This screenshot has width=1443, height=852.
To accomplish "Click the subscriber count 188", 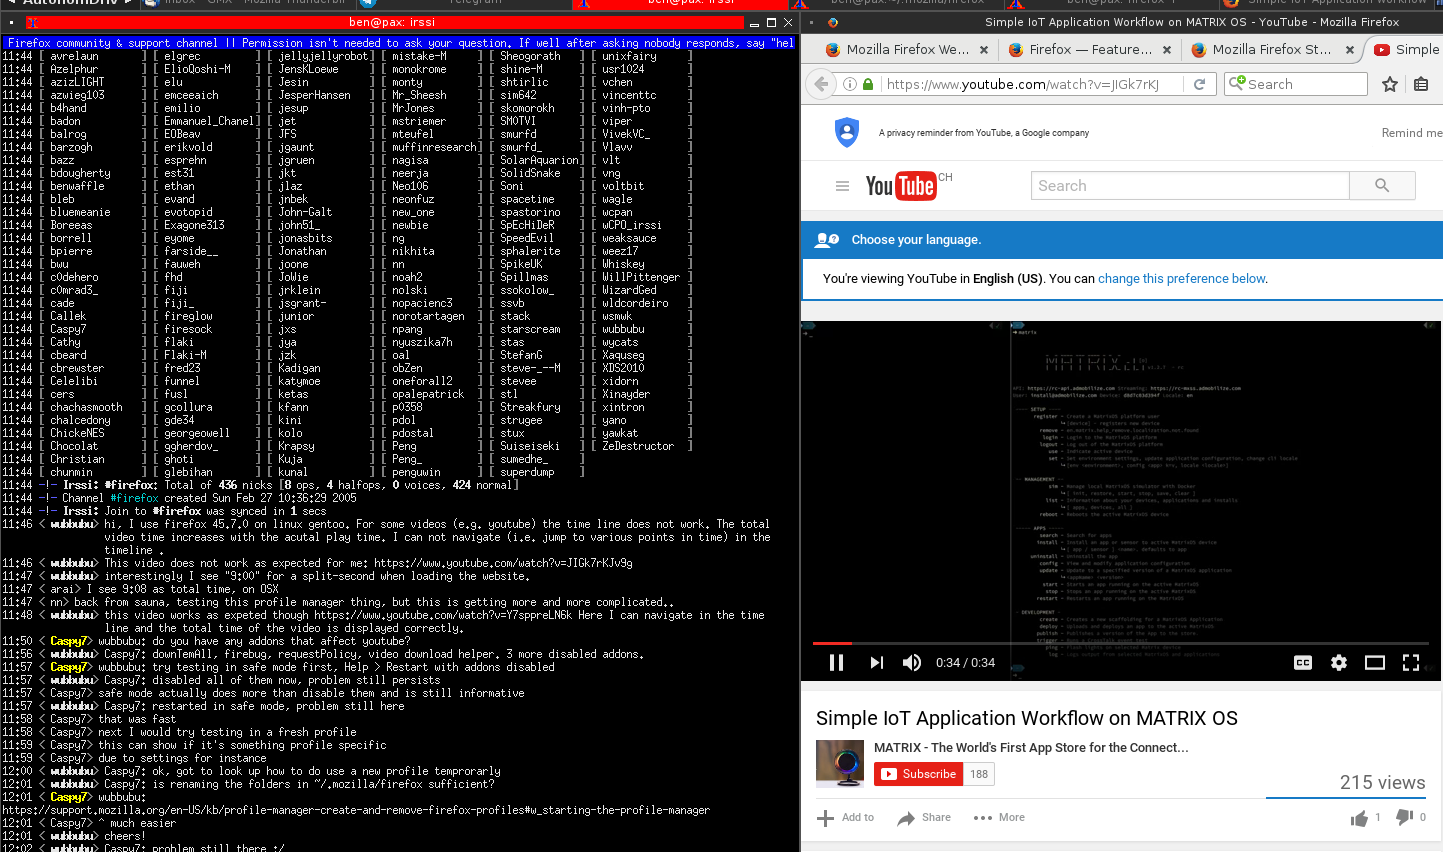I will 979,774.
